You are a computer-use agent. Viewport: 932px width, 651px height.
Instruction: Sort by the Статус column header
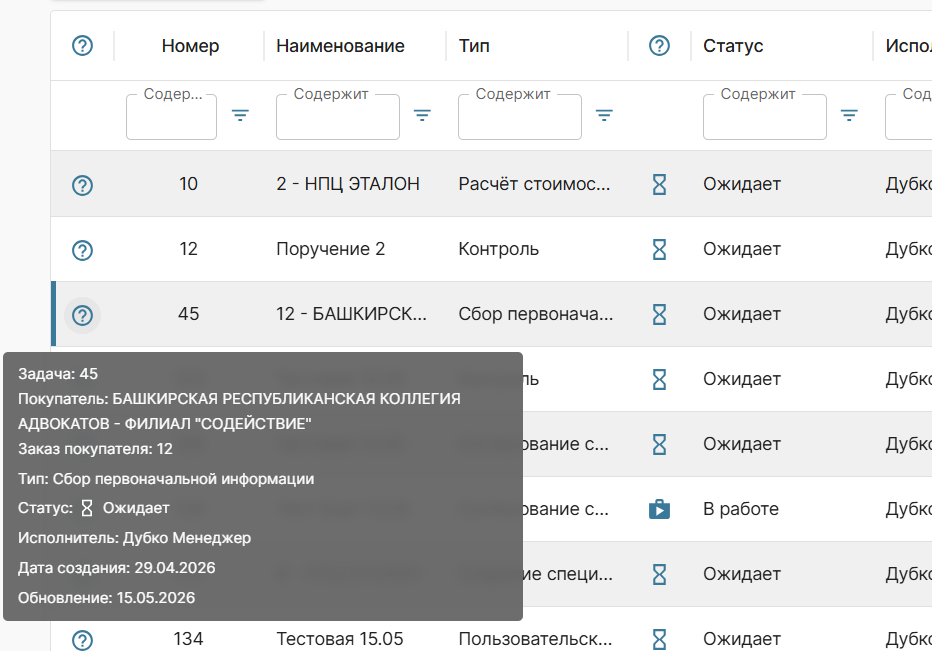click(x=733, y=46)
